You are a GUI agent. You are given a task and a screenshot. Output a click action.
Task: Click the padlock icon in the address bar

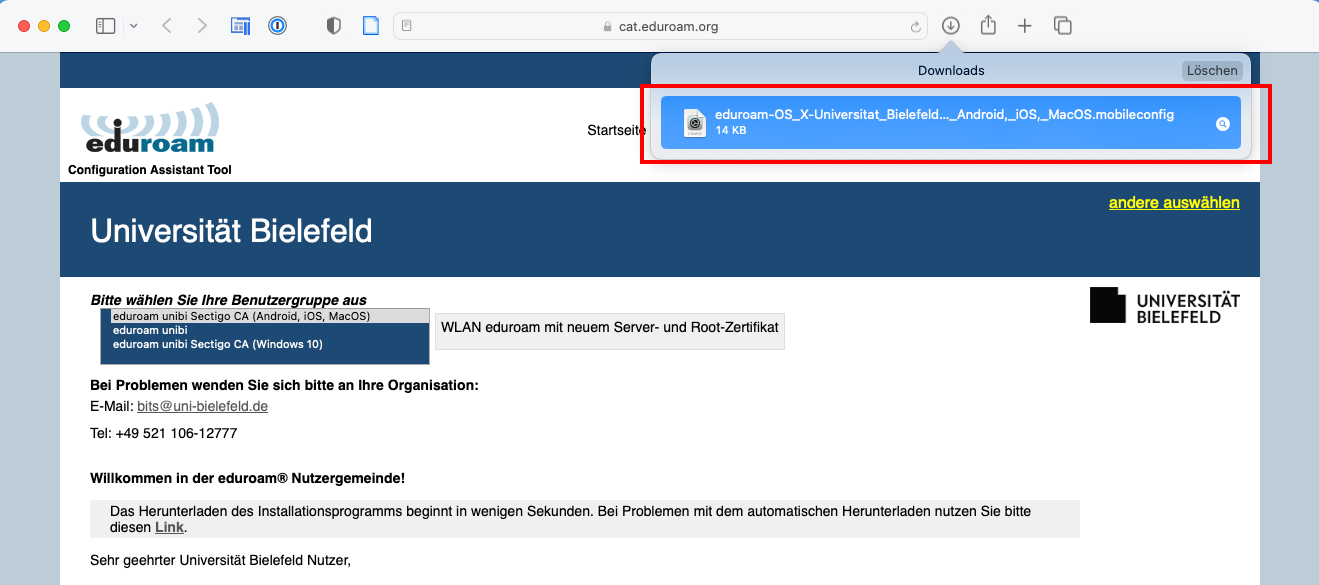point(608,27)
